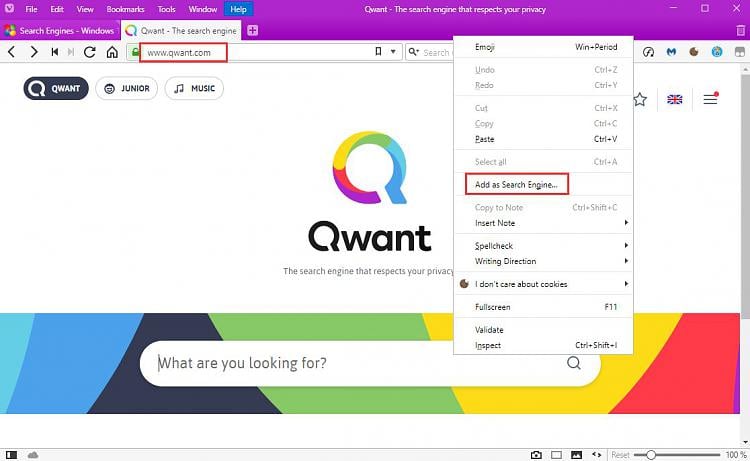Open a new tab with plus button

point(253,31)
